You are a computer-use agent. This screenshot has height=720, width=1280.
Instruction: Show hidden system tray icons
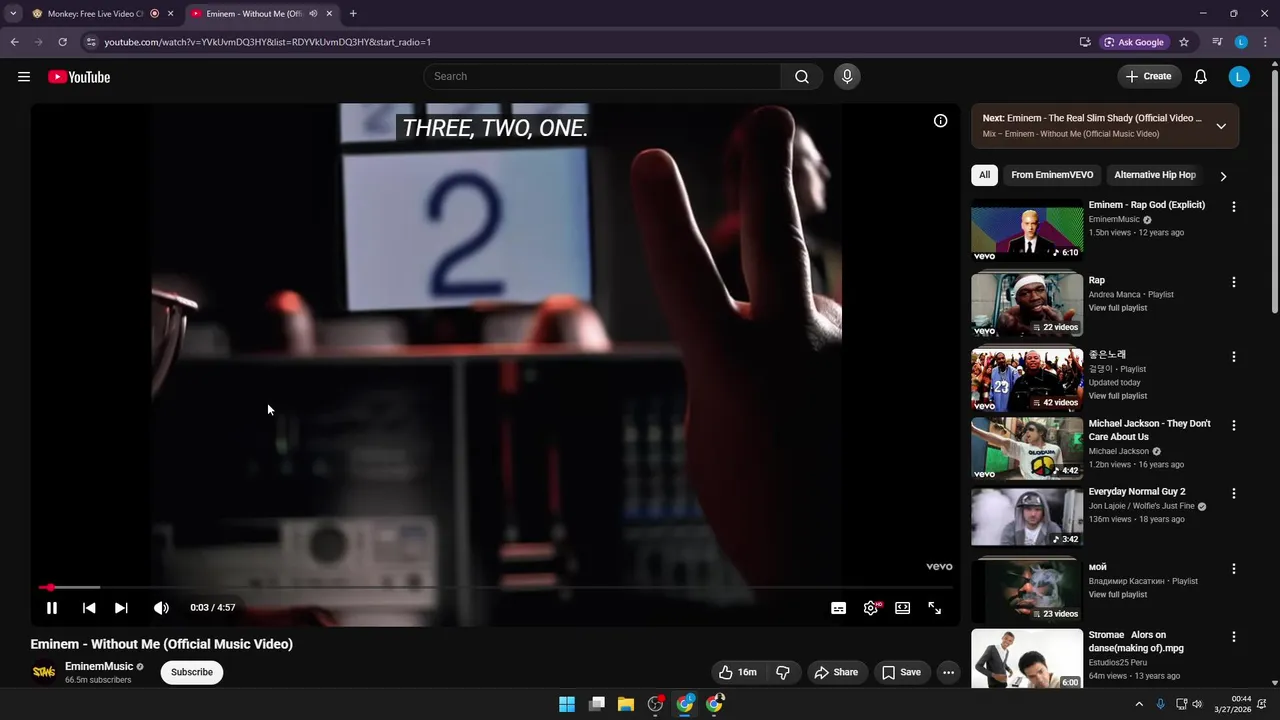[x=1139, y=704]
